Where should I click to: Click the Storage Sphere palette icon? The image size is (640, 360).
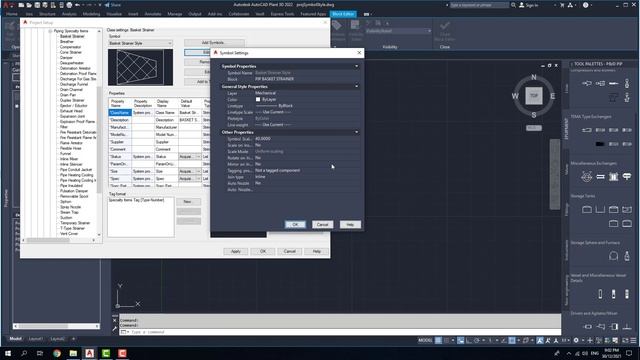point(613,256)
